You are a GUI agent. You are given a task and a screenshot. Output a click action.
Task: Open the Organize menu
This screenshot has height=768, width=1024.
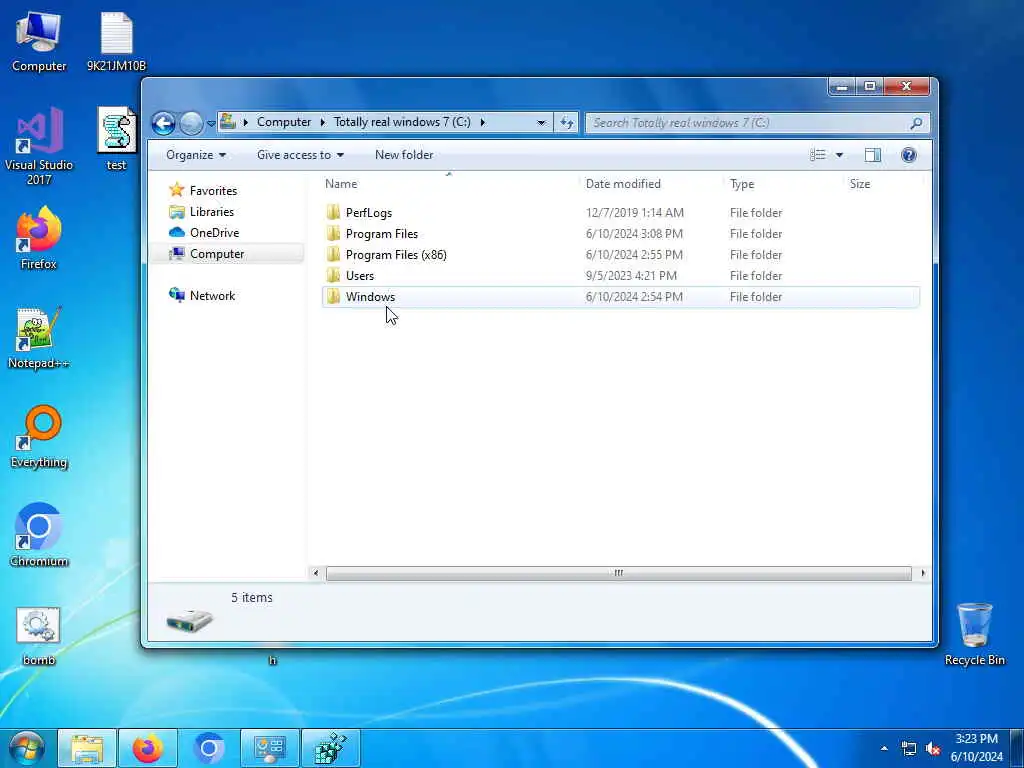click(x=196, y=155)
